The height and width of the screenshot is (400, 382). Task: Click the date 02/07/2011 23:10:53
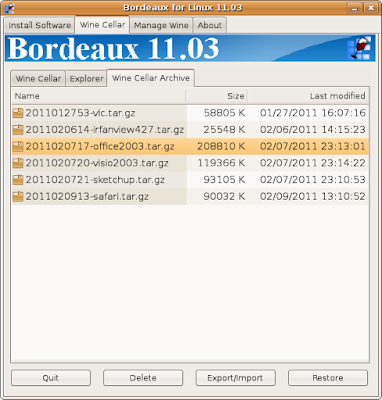click(313, 180)
